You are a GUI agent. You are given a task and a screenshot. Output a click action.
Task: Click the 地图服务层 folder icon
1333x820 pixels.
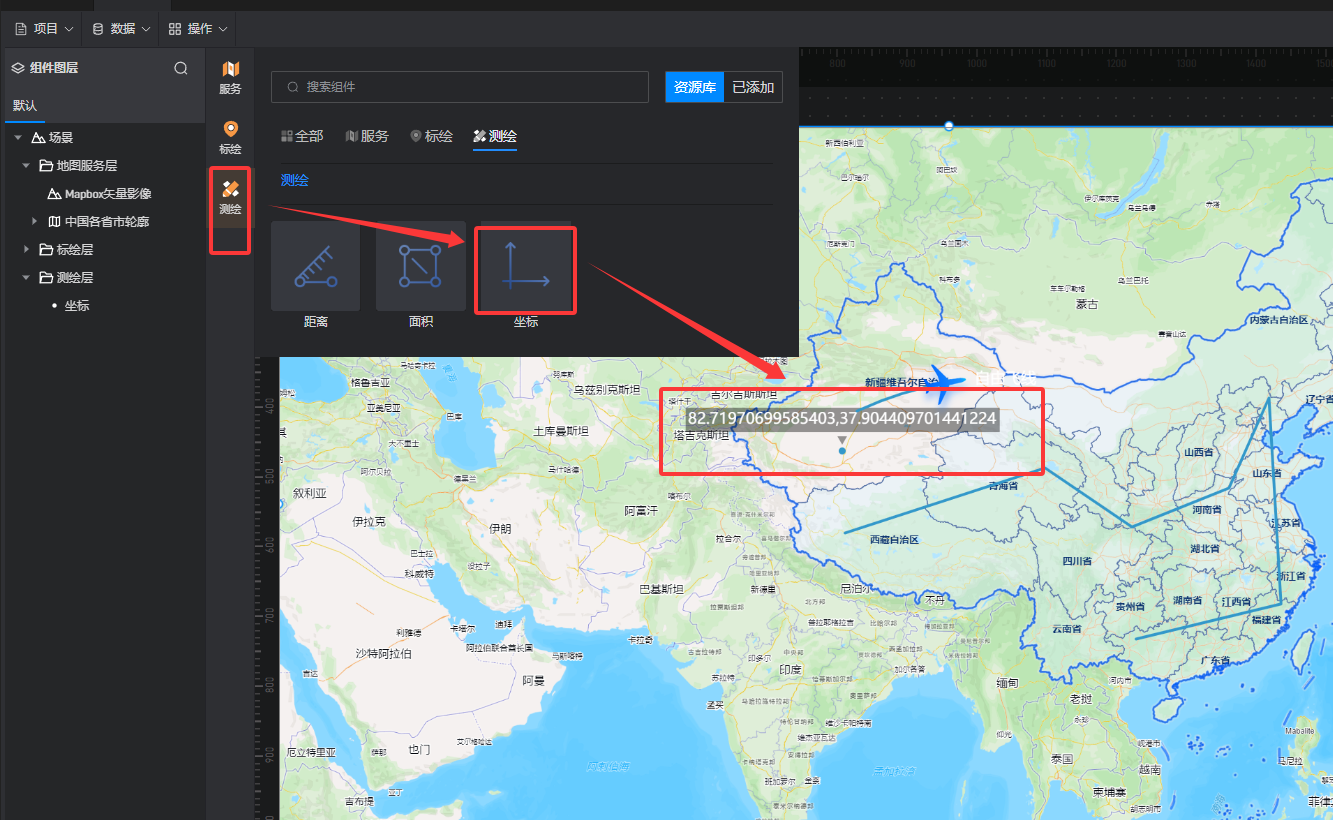[x=46, y=165]
